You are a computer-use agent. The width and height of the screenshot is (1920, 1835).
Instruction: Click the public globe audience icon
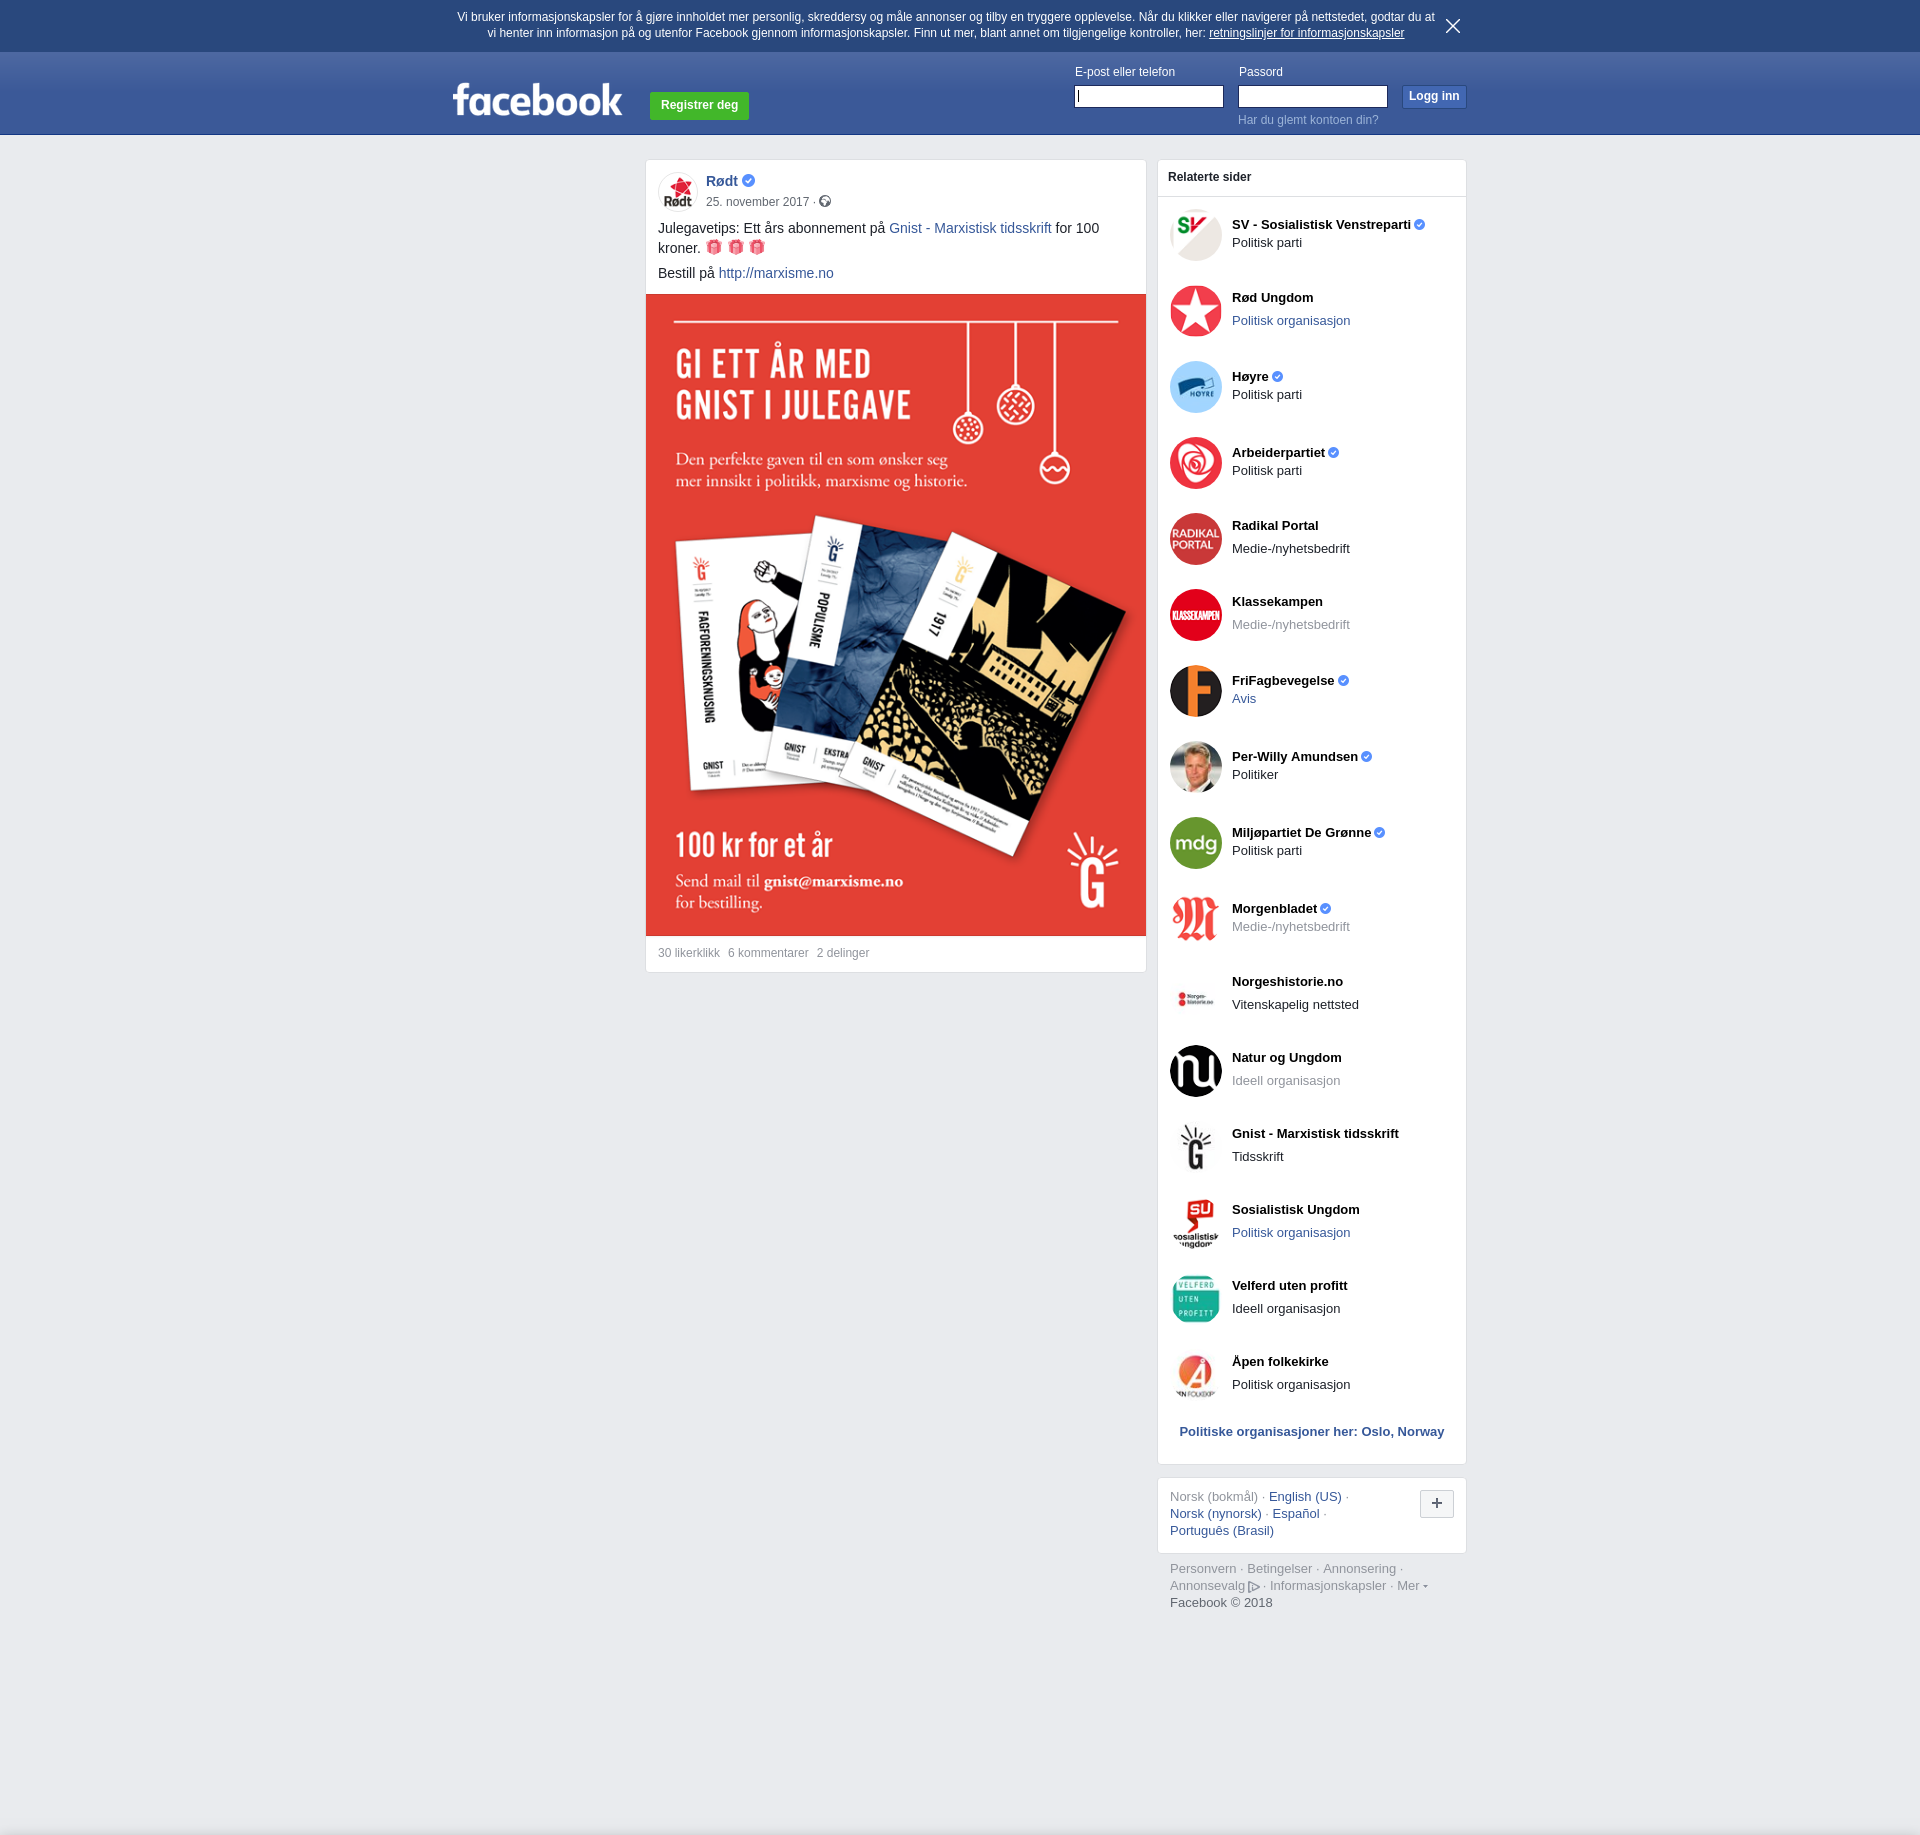[x=825, y=202]
